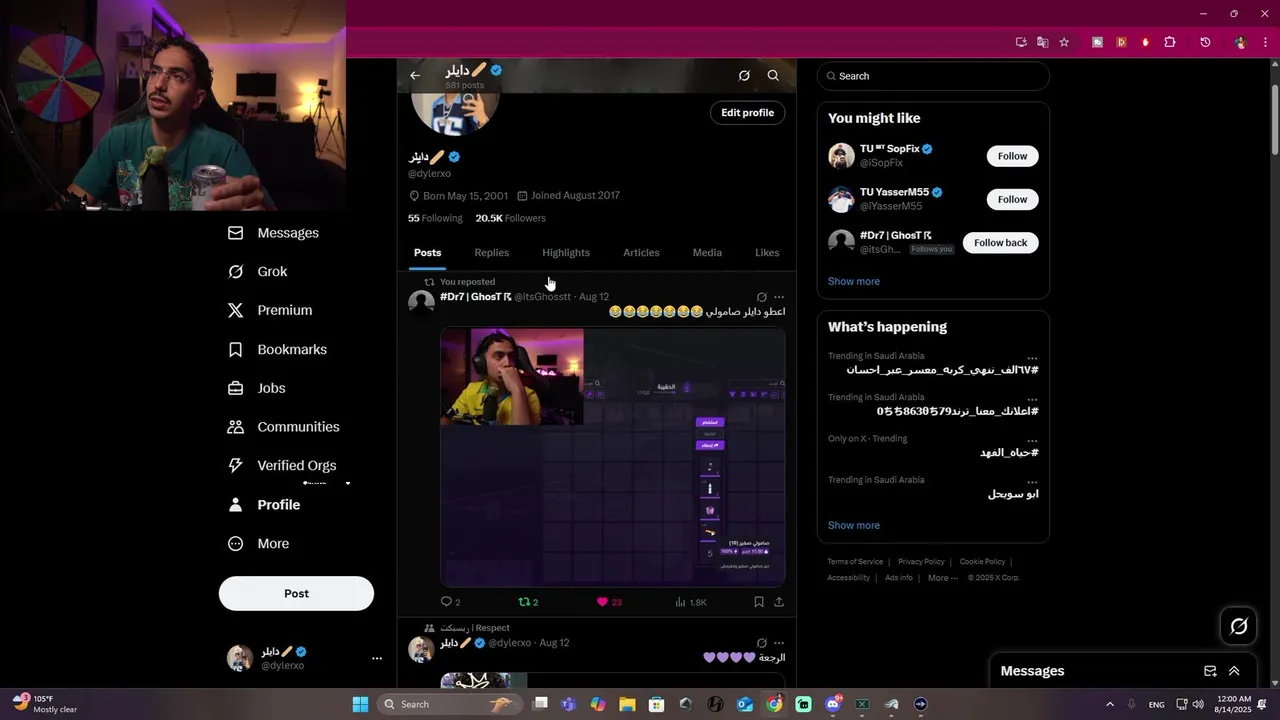Open Grok from the sidebar
1280x720 pixels.
click(x=257, y=272)
